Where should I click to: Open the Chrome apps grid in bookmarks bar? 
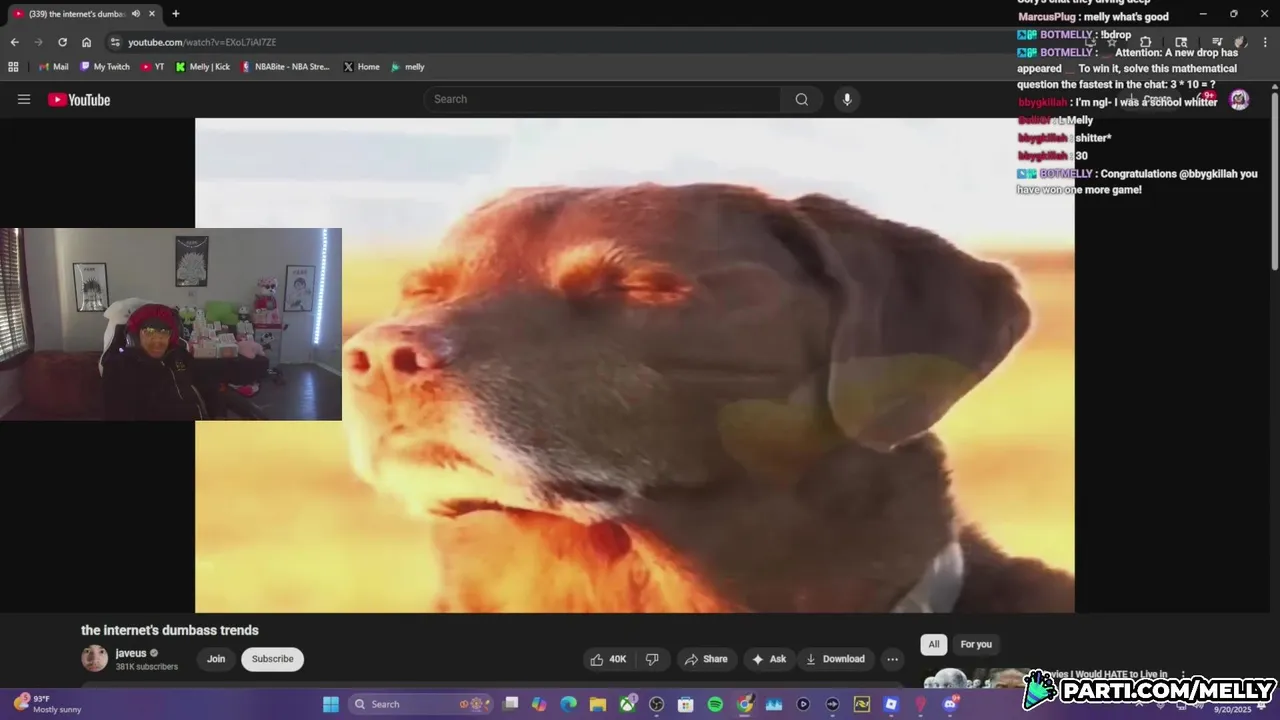[13, 67]
